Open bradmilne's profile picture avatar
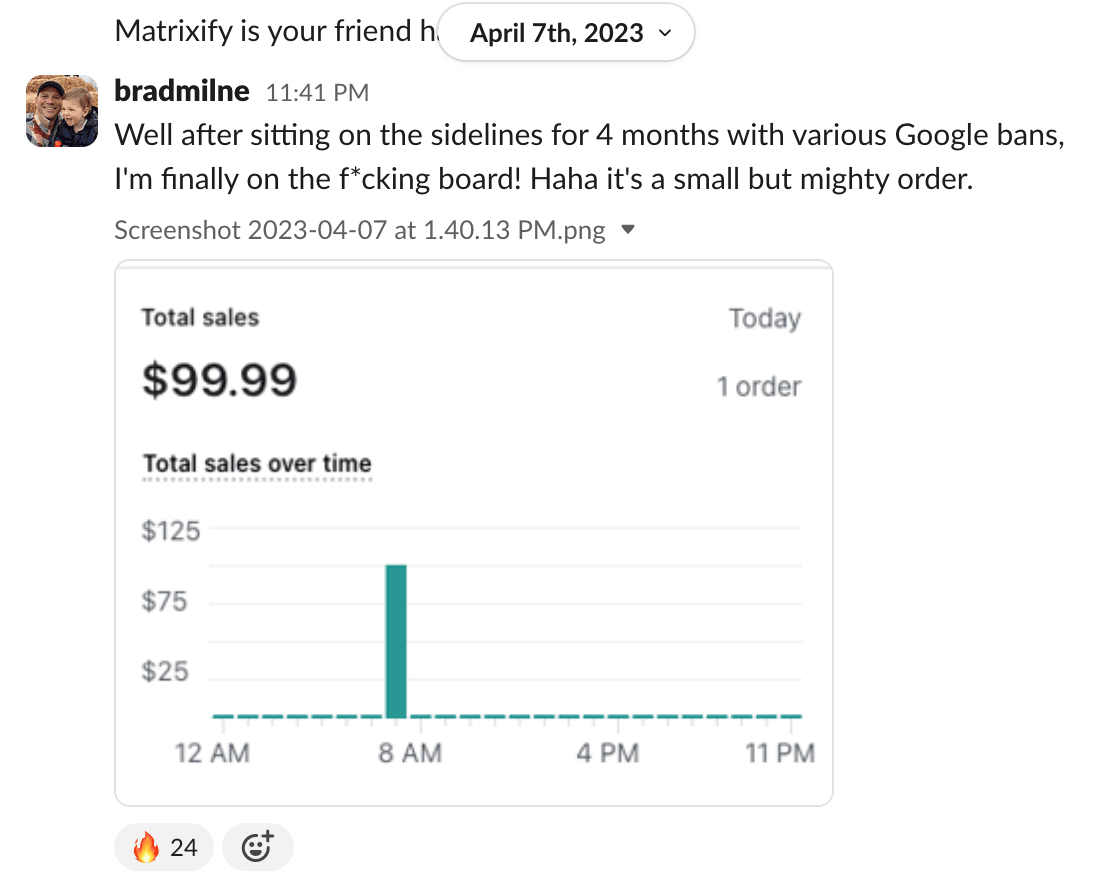This screenshot has width=1094, height=886. (x=62, y=110)
